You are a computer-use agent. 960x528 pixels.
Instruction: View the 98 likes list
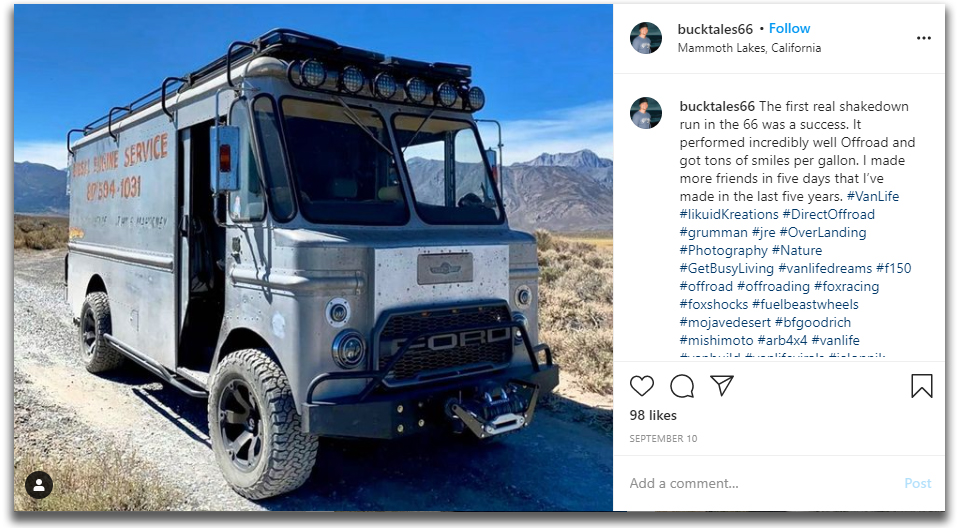tap(653, 415)
